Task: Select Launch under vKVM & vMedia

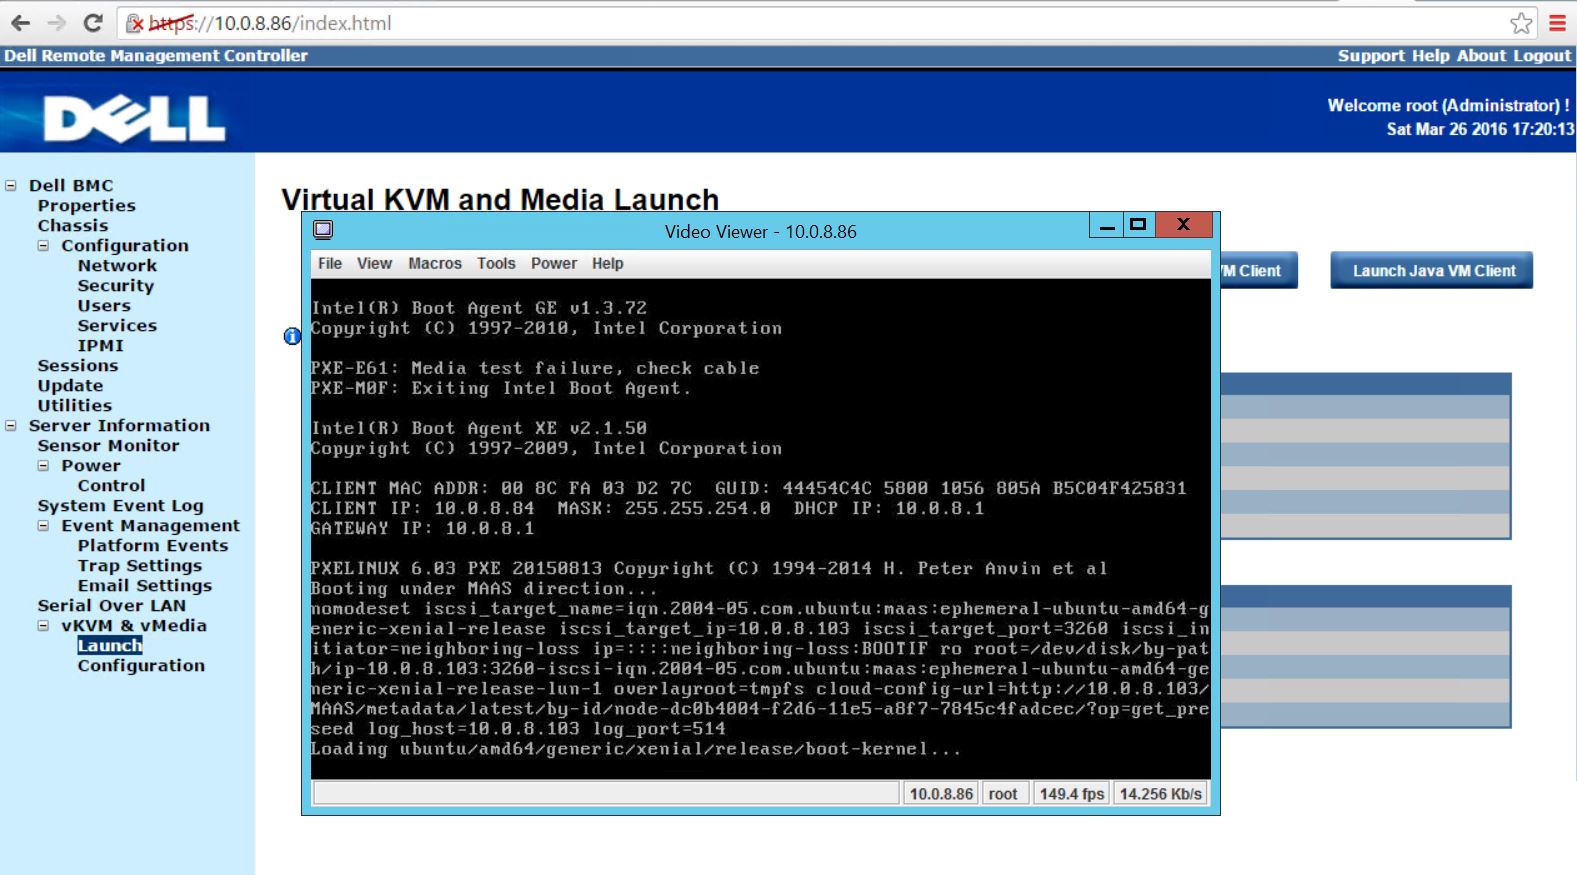Action: tap(110, 645)
